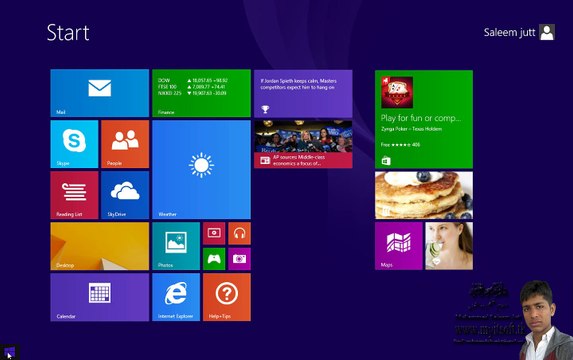573x360 pixels.
Task: Open the small Camera tile
Action: tap(239, 259)
